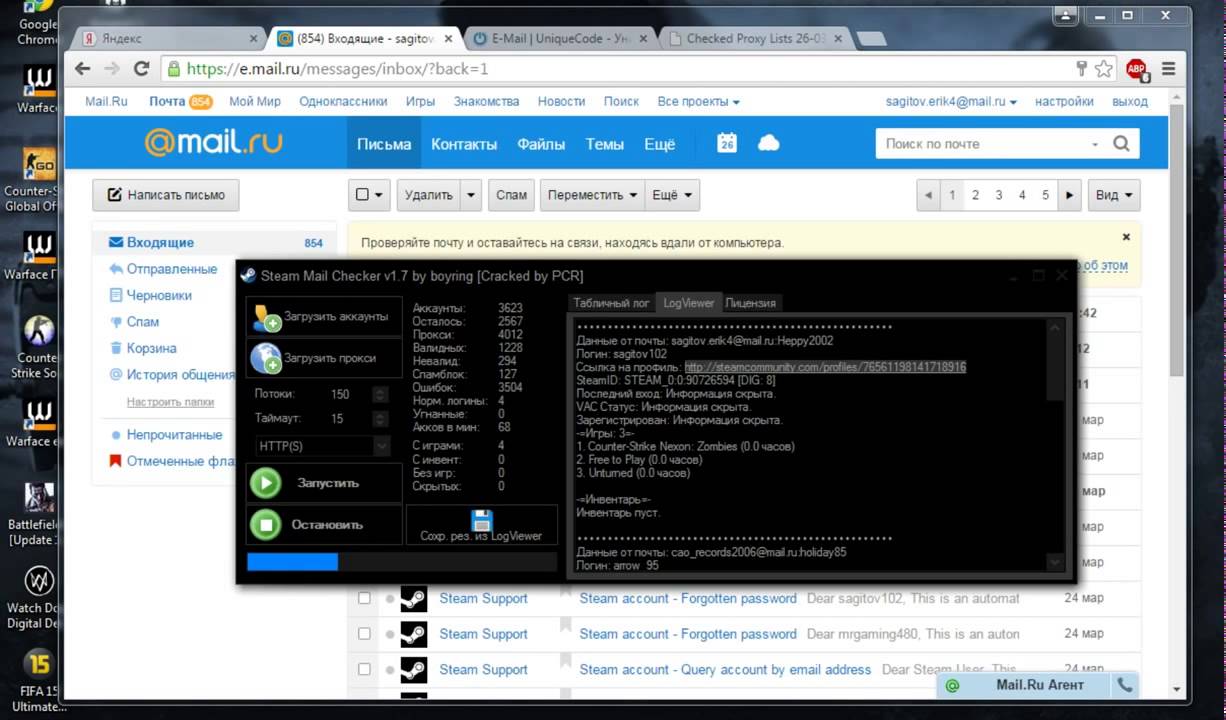Go to the next mail page arrow
Viewport: 1226px width, 720px height.
click(1070, 195)
